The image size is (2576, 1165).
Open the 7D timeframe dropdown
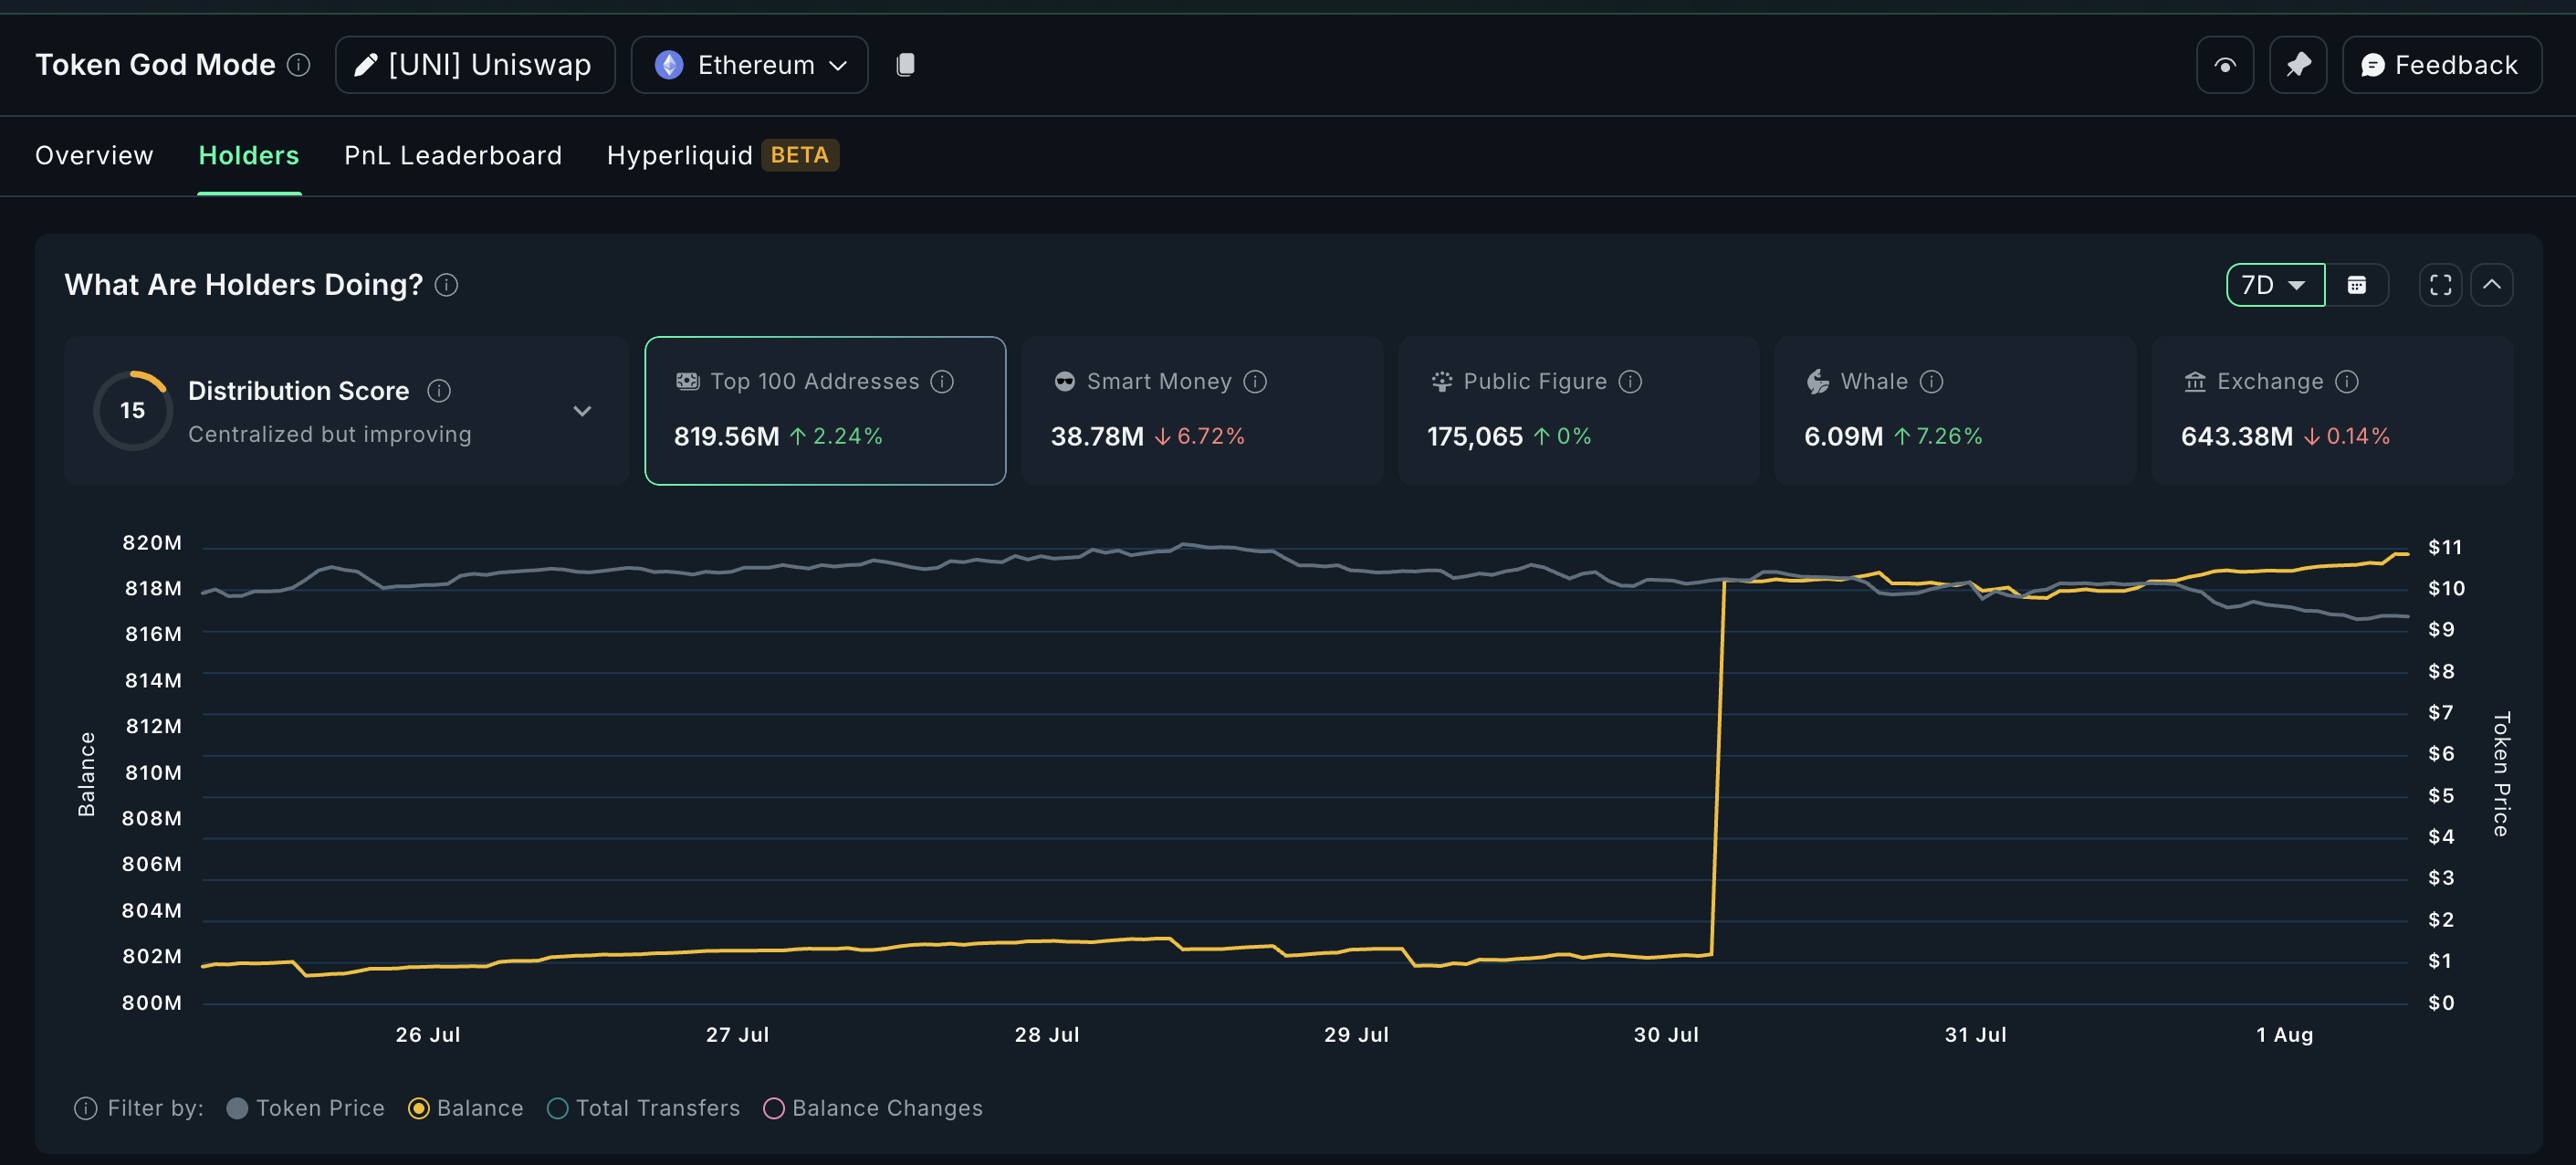click(x=2274, y=285)
